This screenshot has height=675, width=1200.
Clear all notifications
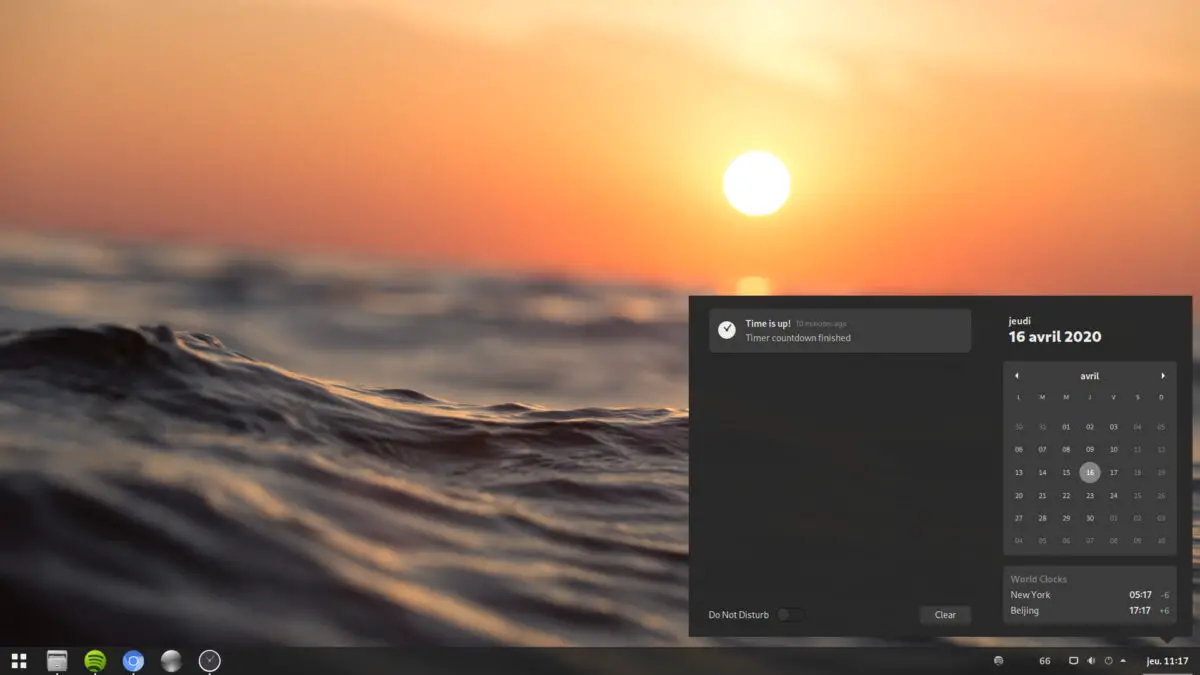click(x=945, y=615)
